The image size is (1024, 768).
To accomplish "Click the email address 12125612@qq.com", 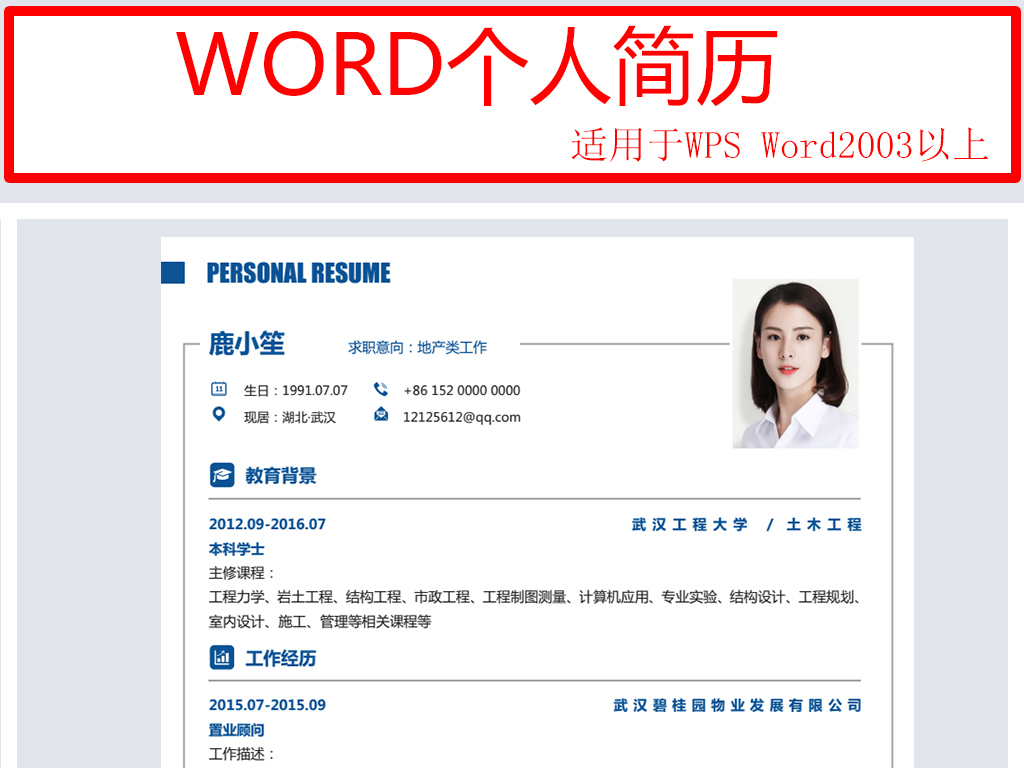I will (465, 417).
